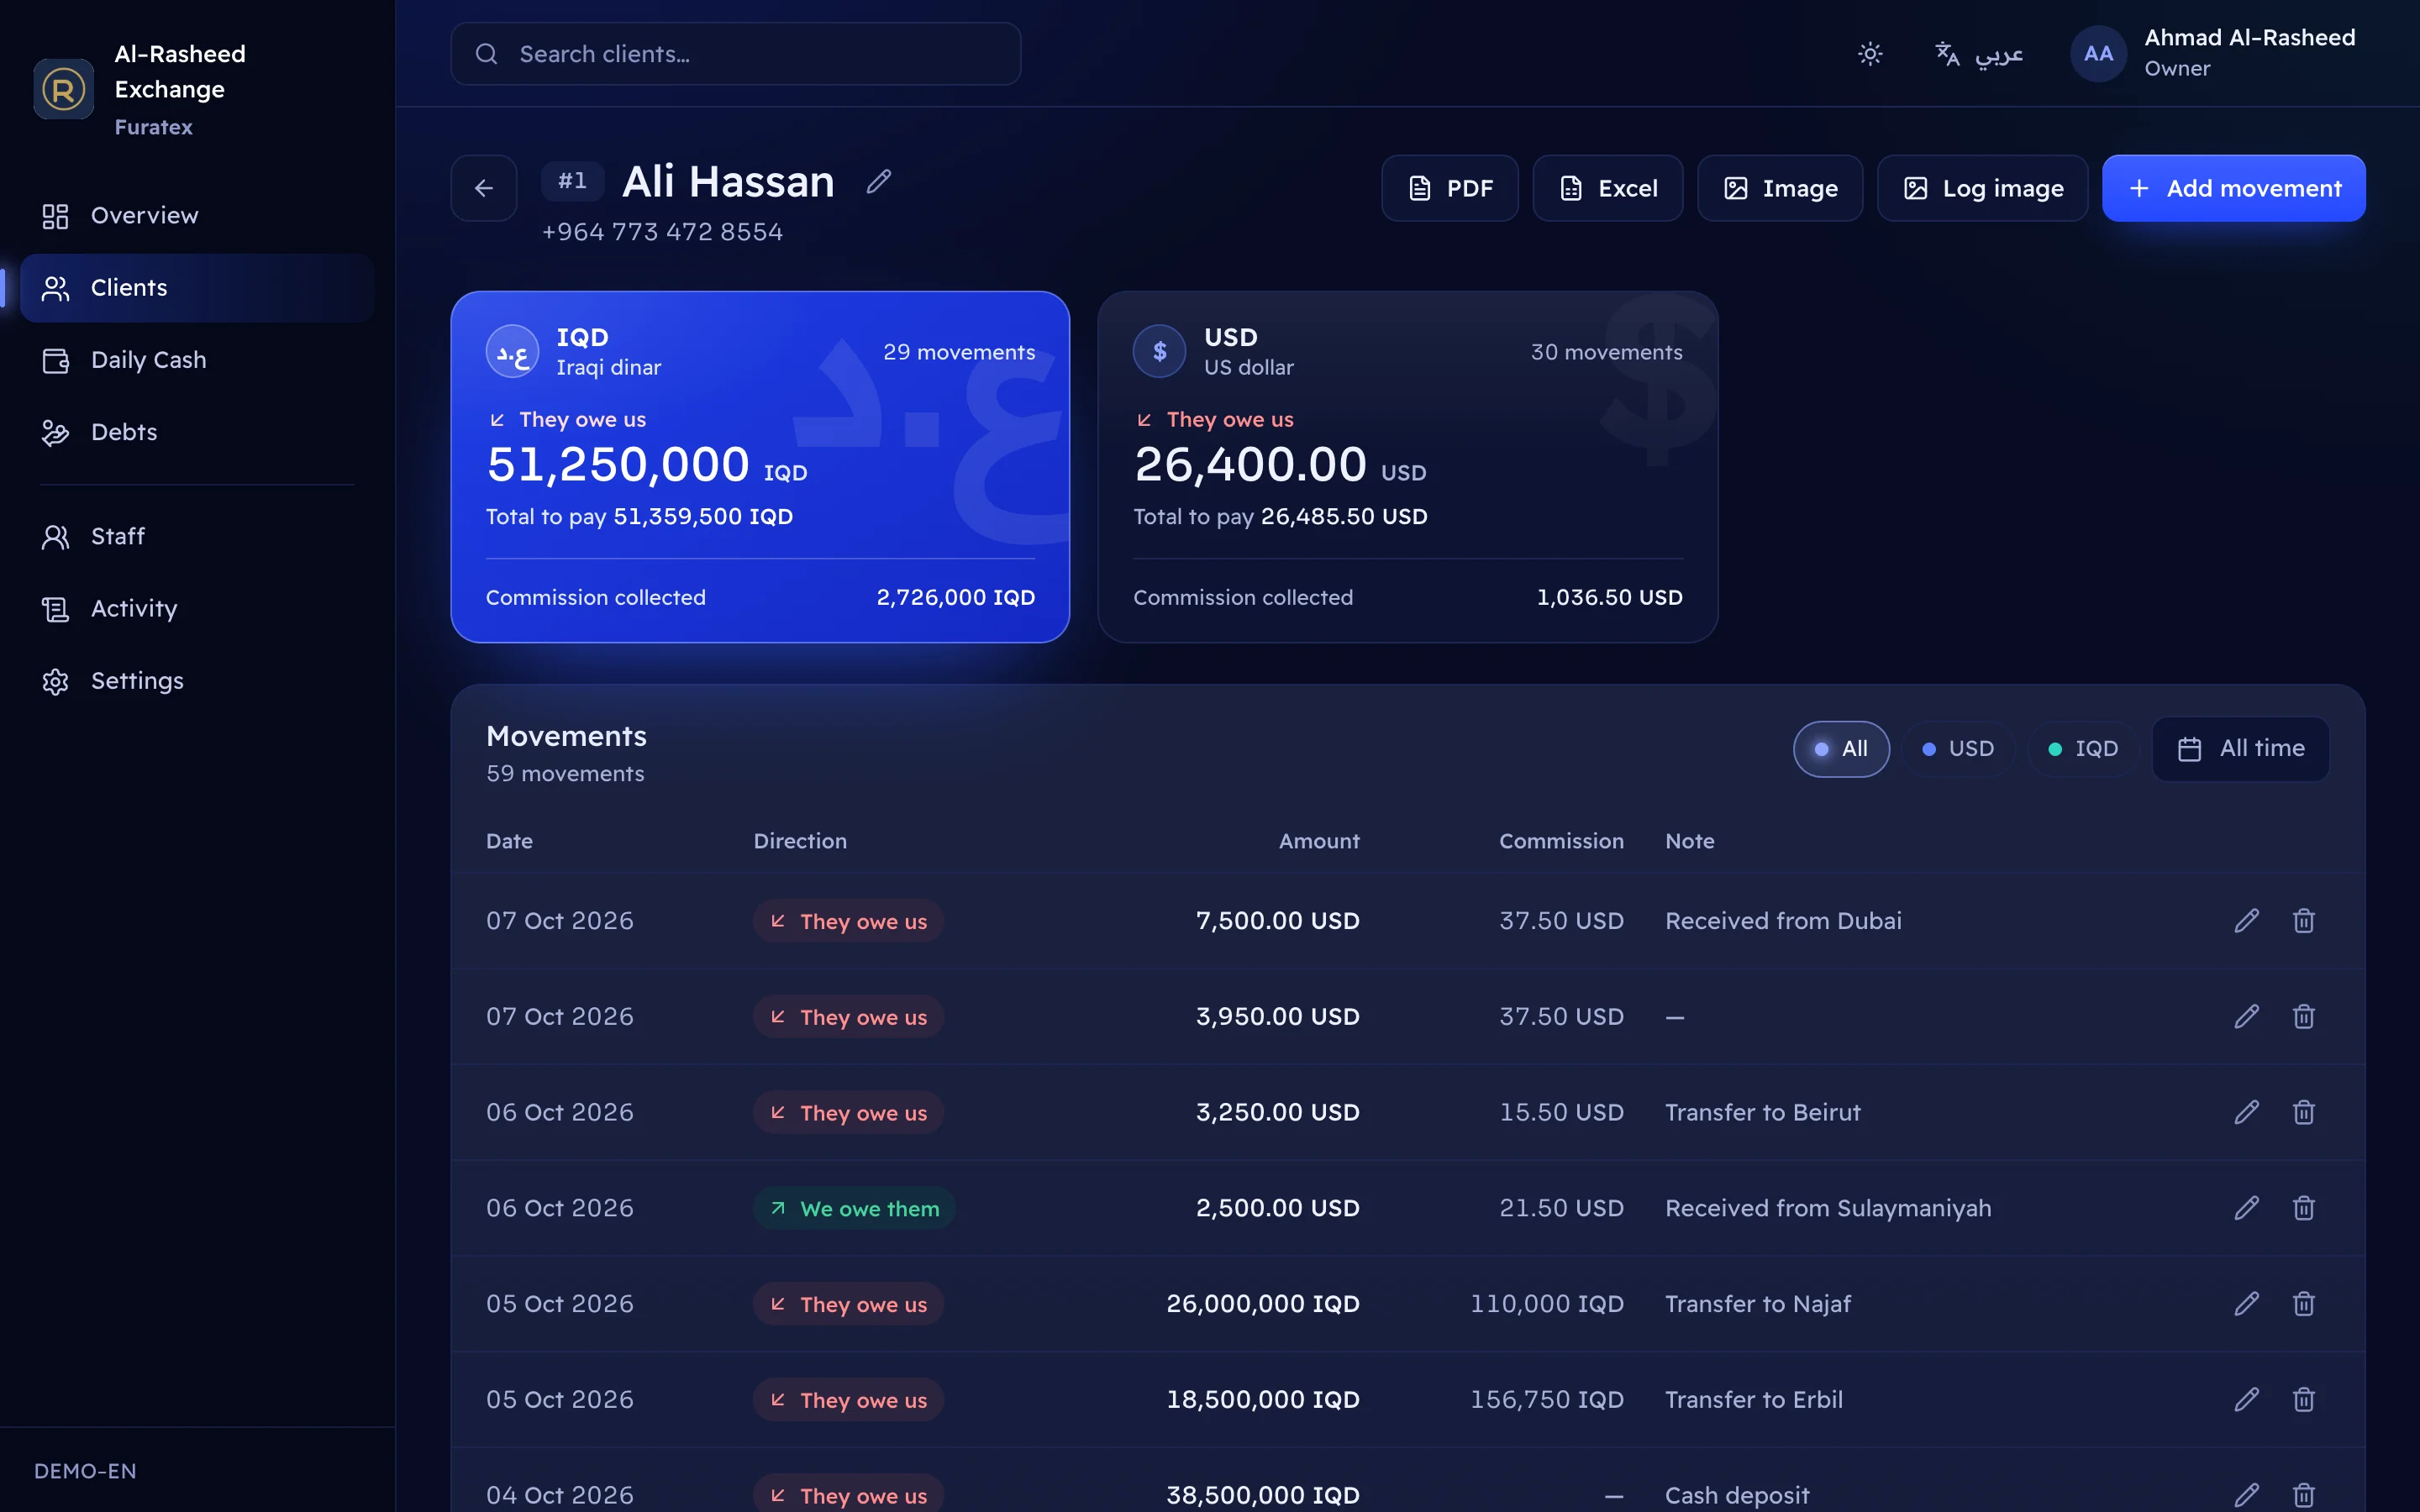Open Staff page
This screenshot has width=2420, height=1512.
(198, 537)
